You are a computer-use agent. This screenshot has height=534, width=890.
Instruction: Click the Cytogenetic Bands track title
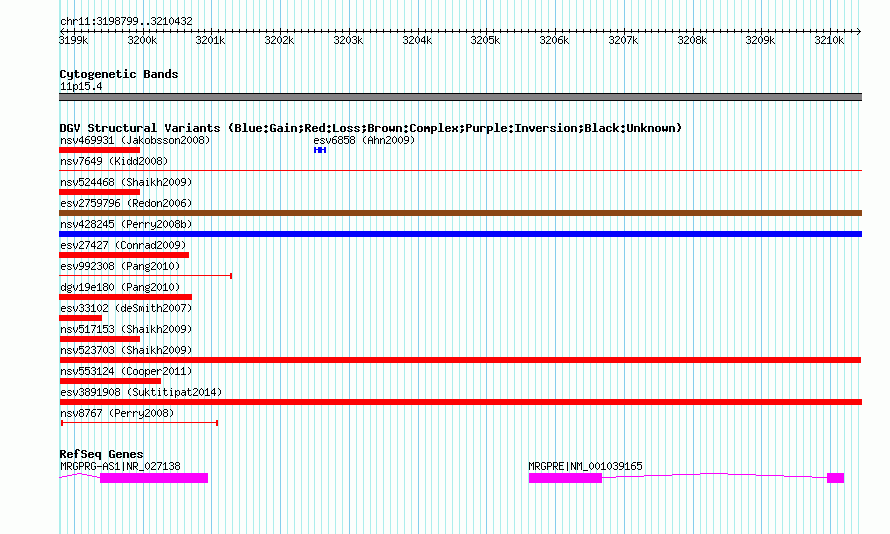click(119, 74)
